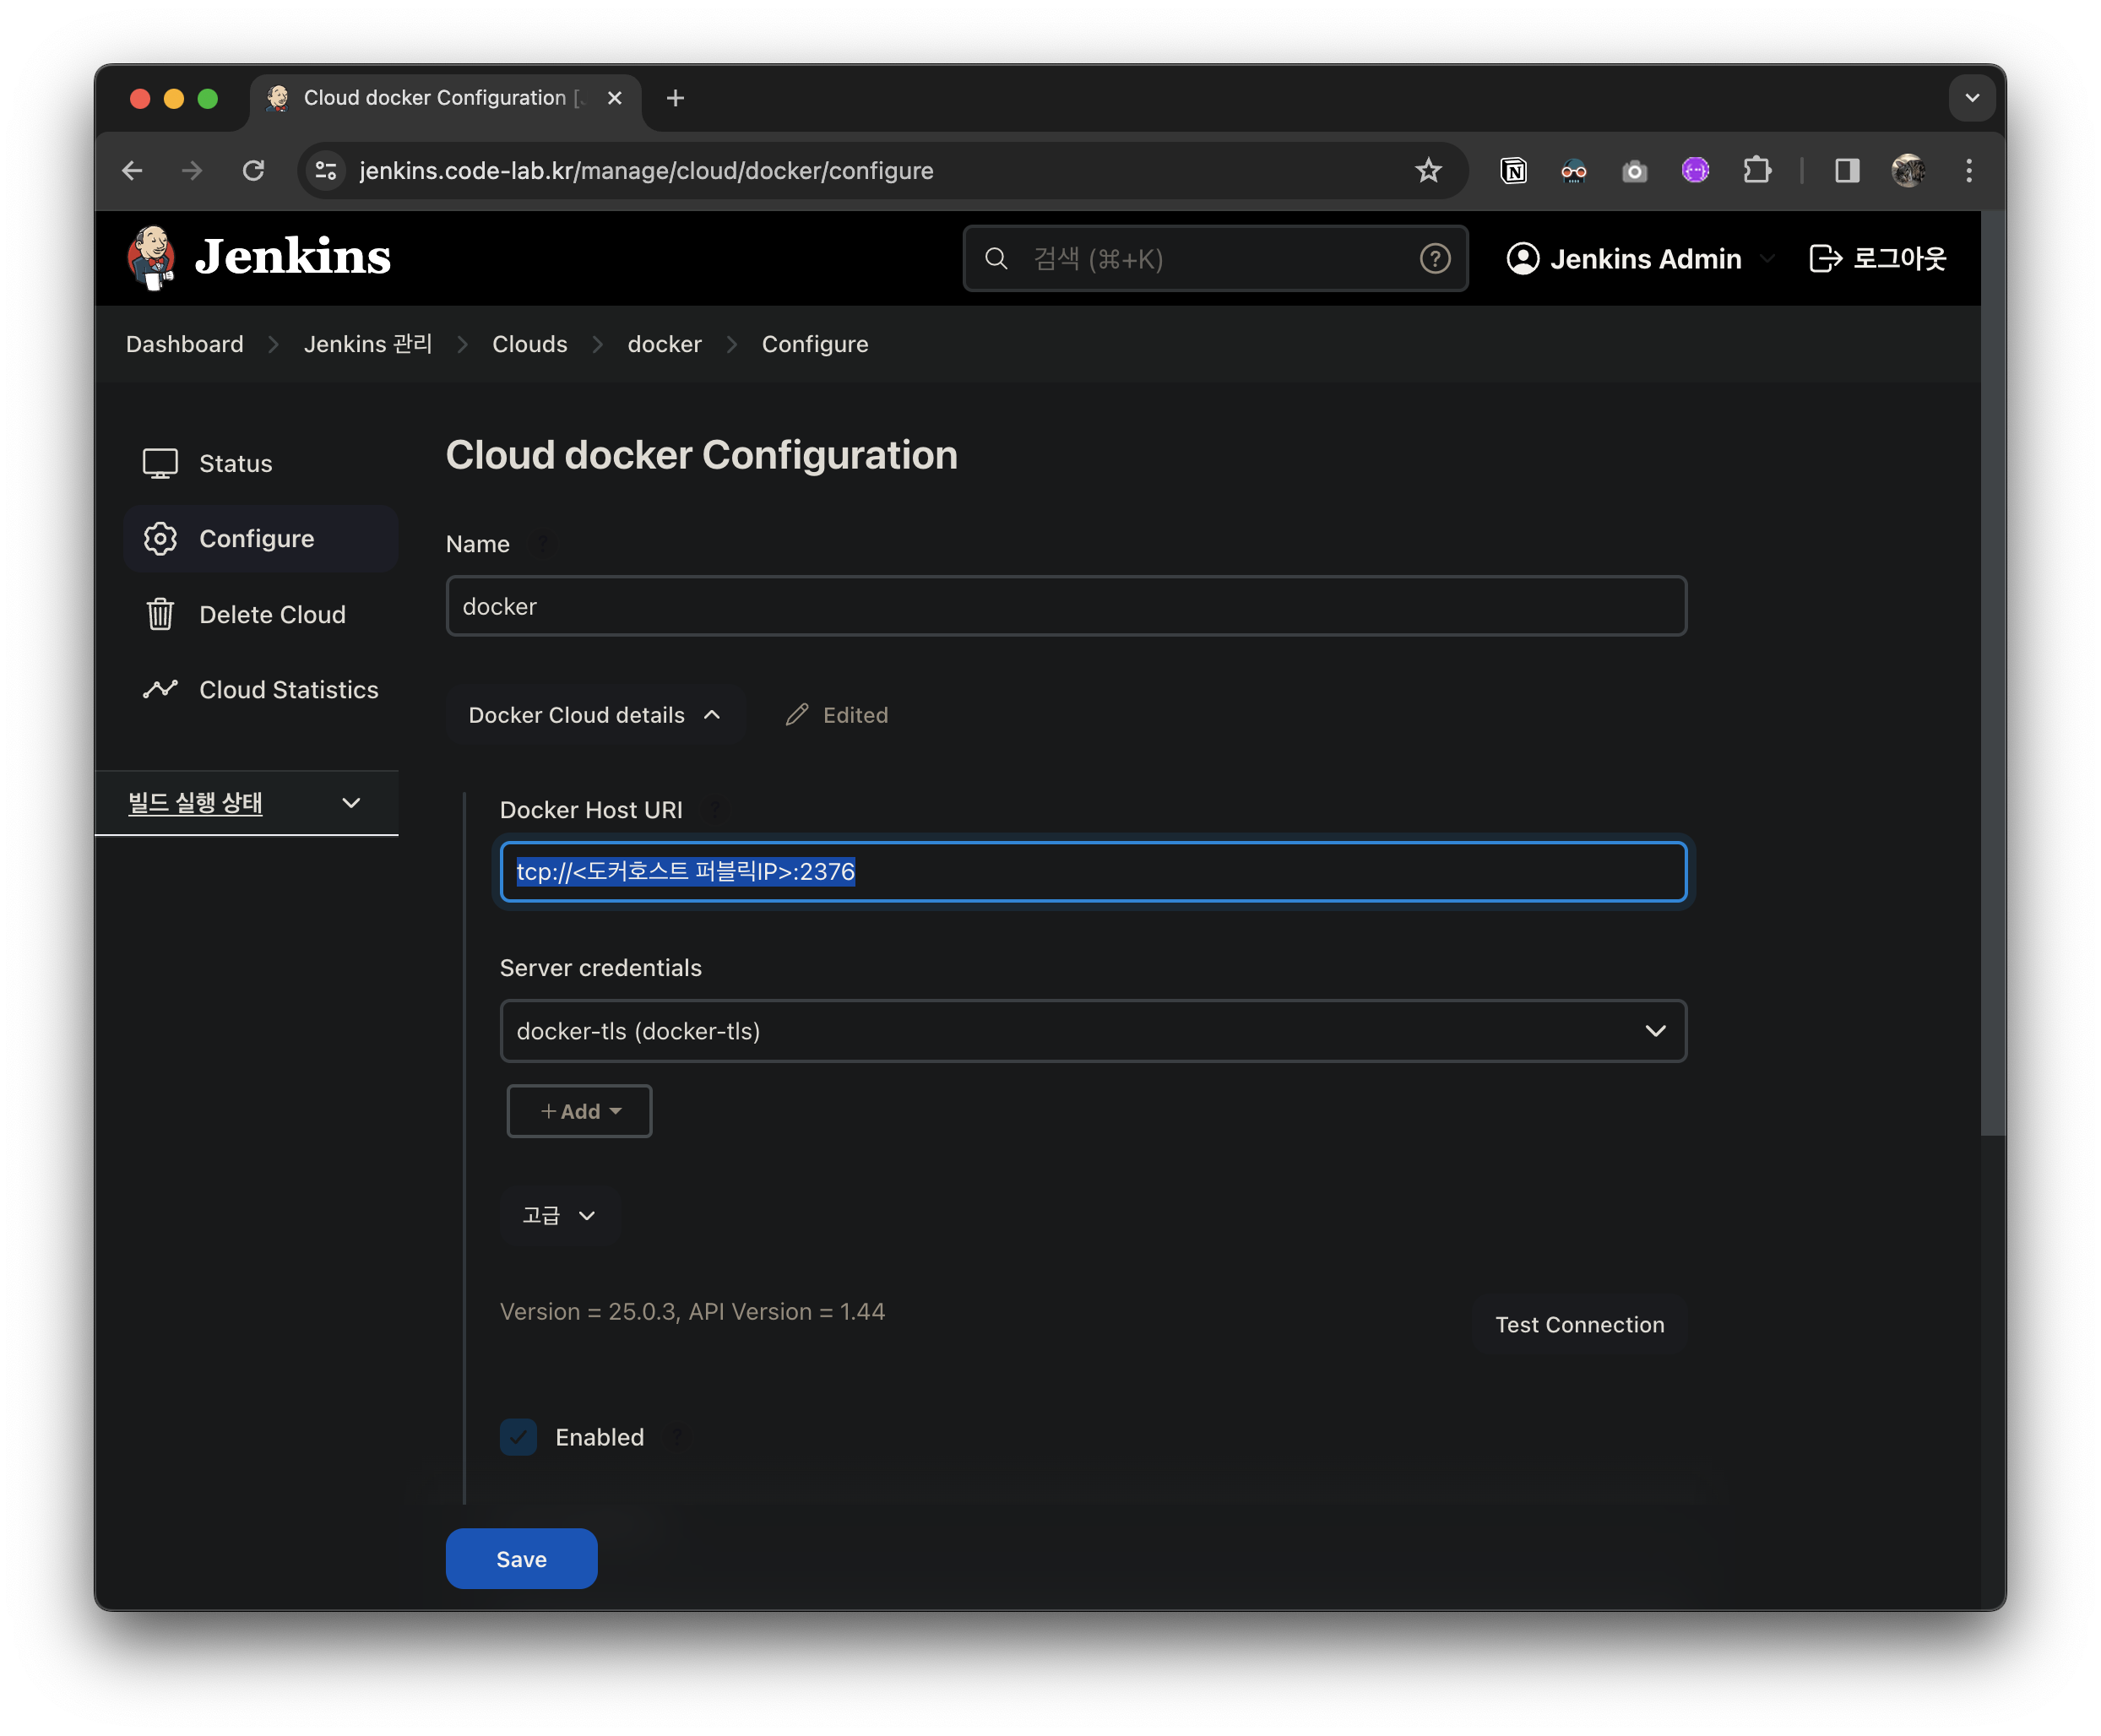Open the Notion extension icon
Image resolution: width=2101 pixels, height=1736 pixels.
(x=1513, y=171)
